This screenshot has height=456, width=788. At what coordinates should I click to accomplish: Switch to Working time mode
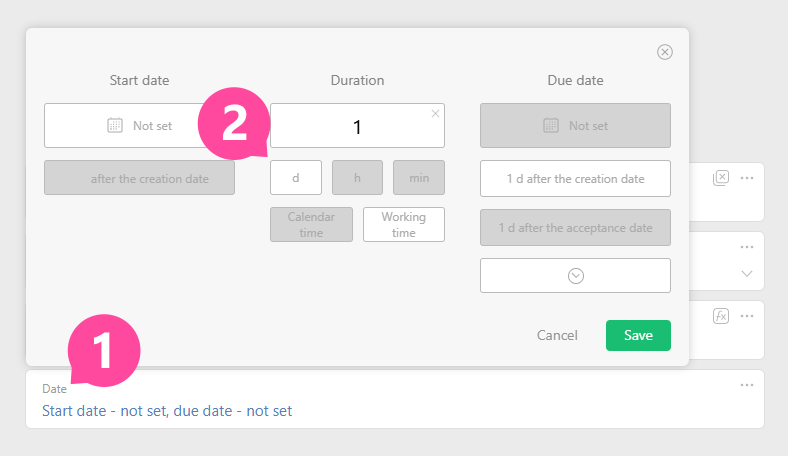click(403, 224)
